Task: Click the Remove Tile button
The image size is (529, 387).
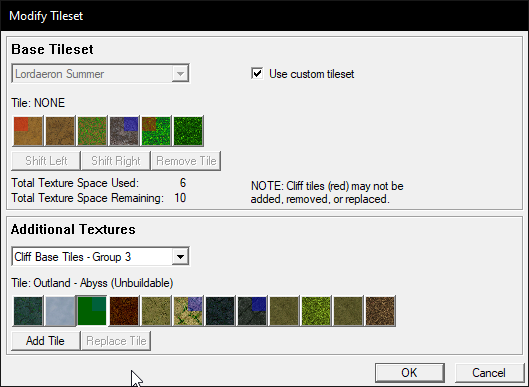Action: (x=186, y=161)
